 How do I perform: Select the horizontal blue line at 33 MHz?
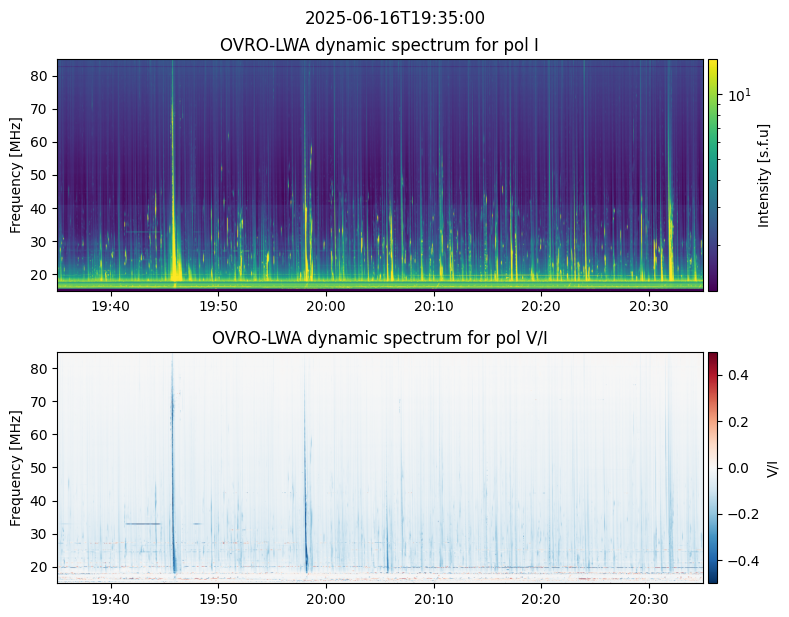(143, 523)
